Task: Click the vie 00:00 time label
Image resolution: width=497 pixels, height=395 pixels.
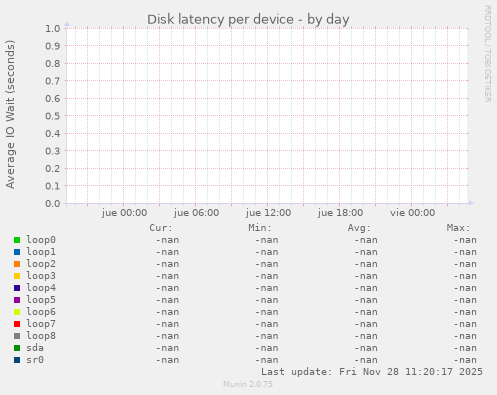Action: 413,213
